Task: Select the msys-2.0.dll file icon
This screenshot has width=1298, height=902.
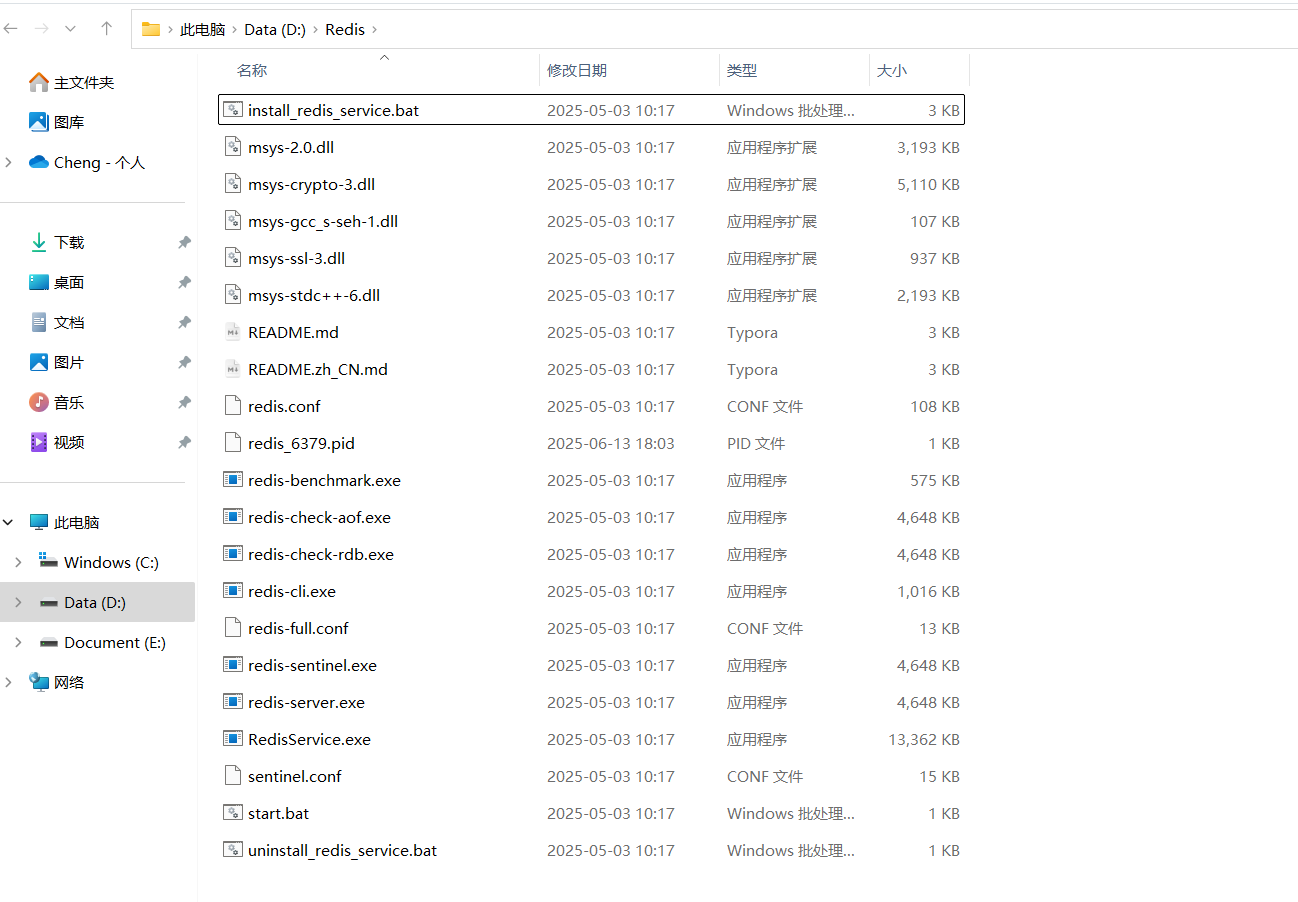Action: (x=232, y=147)
